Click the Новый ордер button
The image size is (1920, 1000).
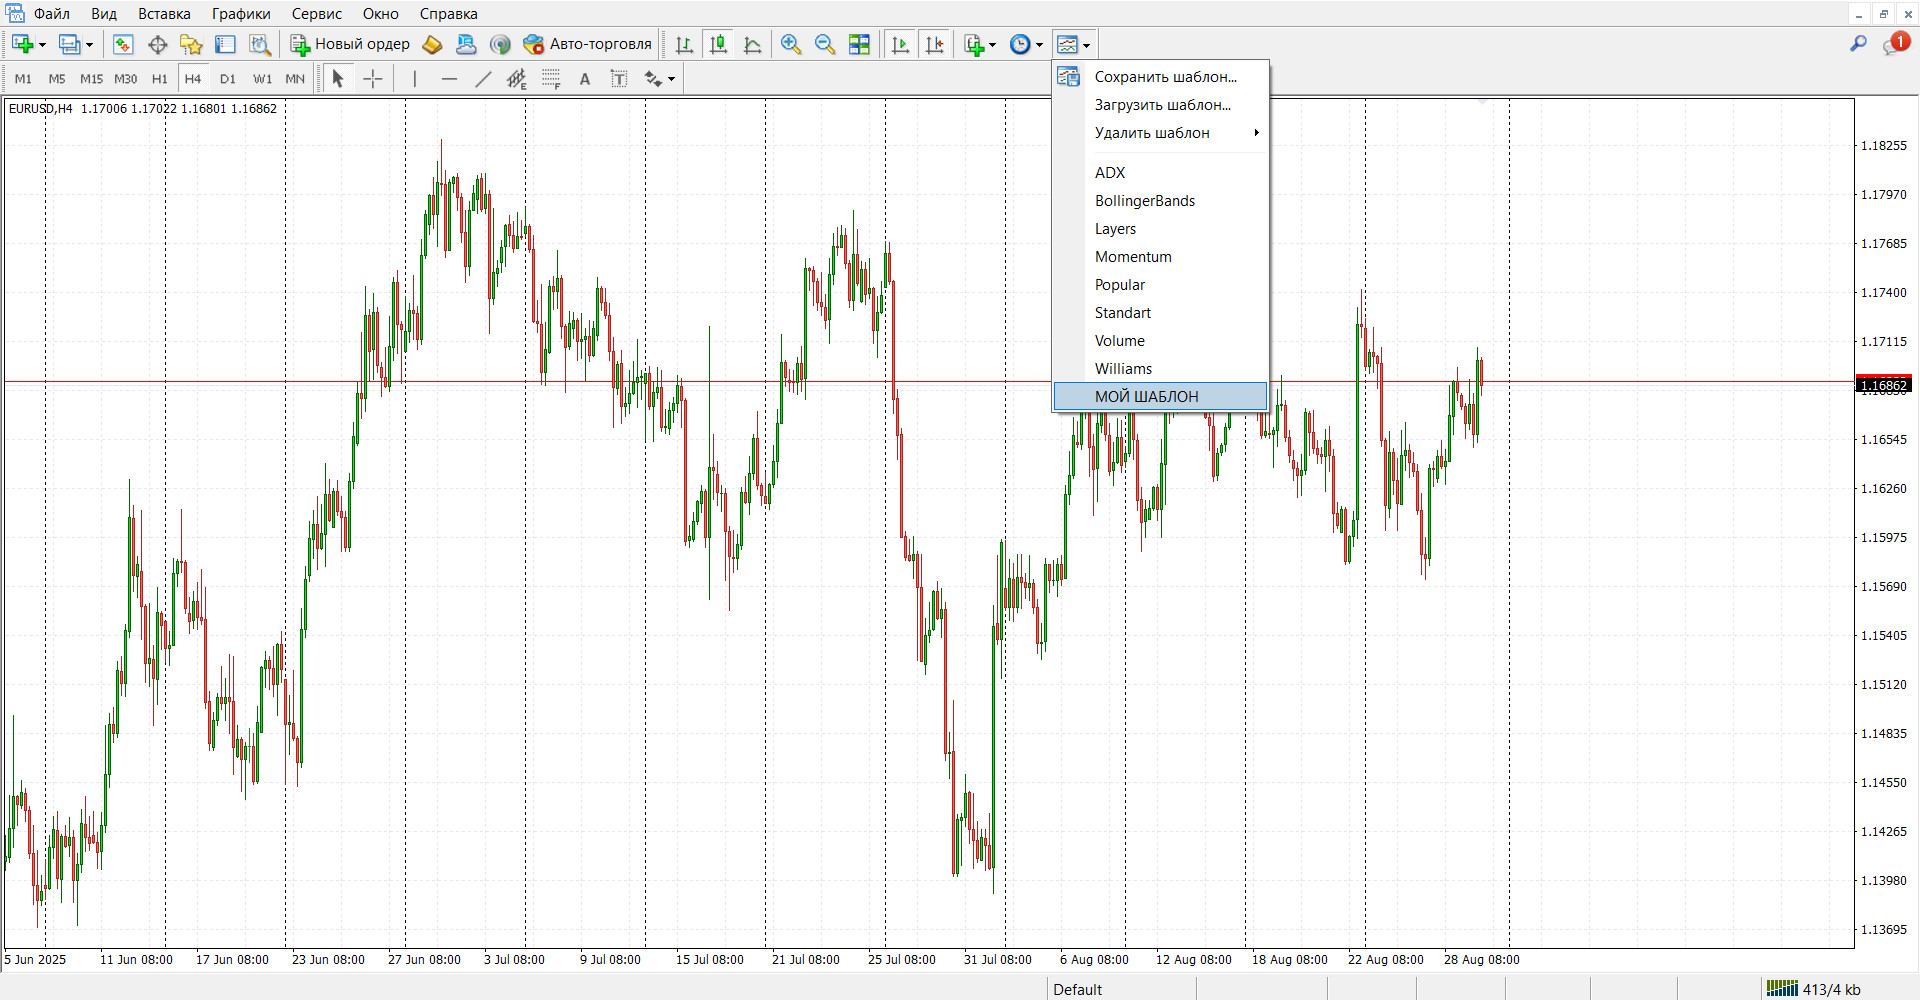coord(350,44)
